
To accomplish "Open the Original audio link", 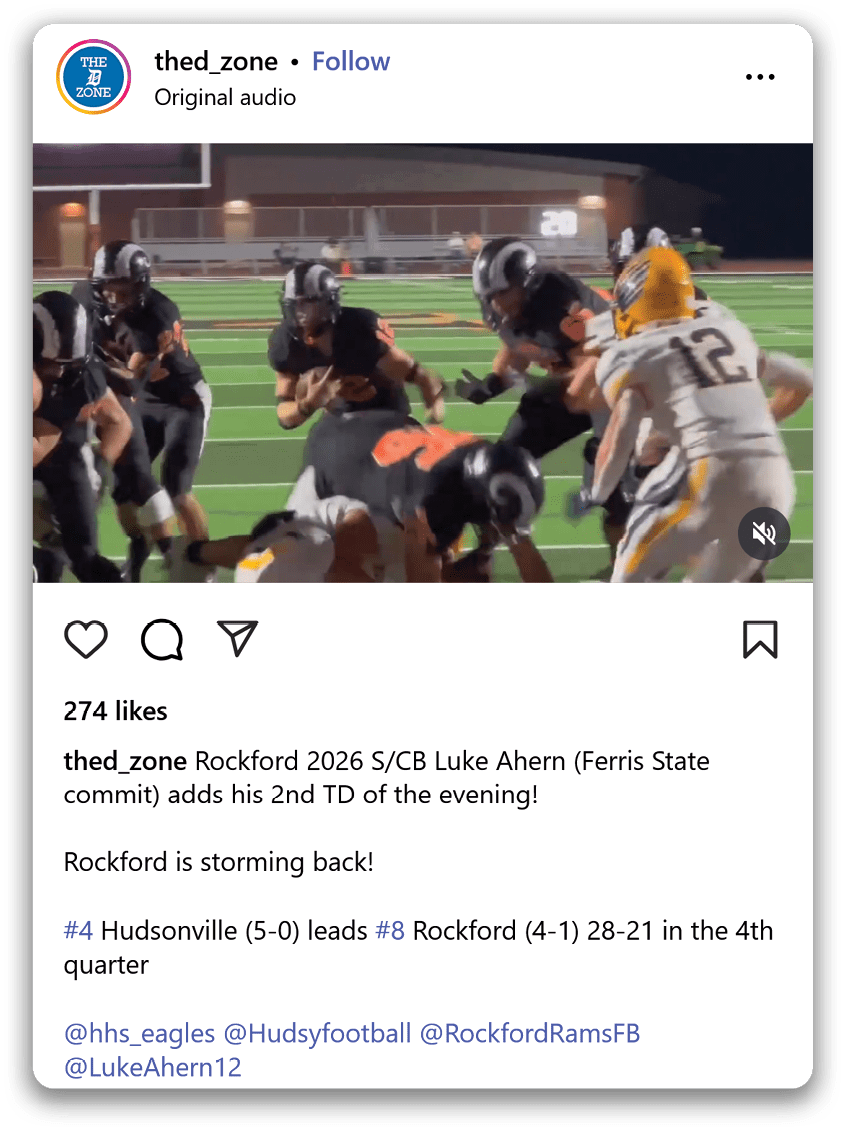I will 225,97.
